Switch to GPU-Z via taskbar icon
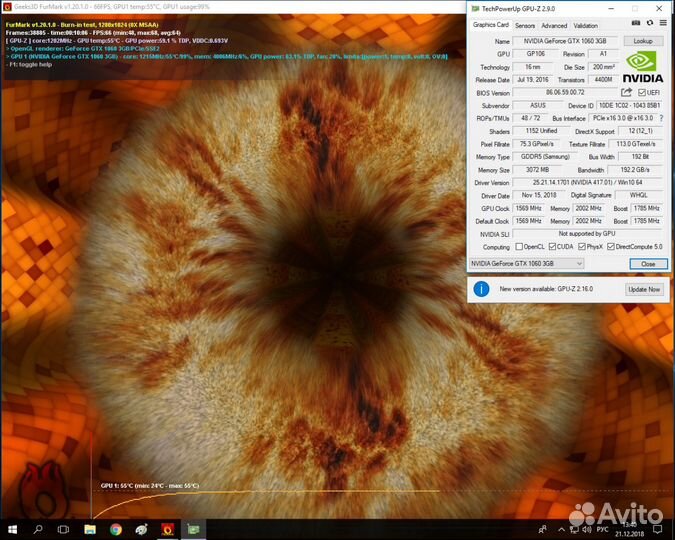This screenshot has height=540, width=675. [193, 529]
